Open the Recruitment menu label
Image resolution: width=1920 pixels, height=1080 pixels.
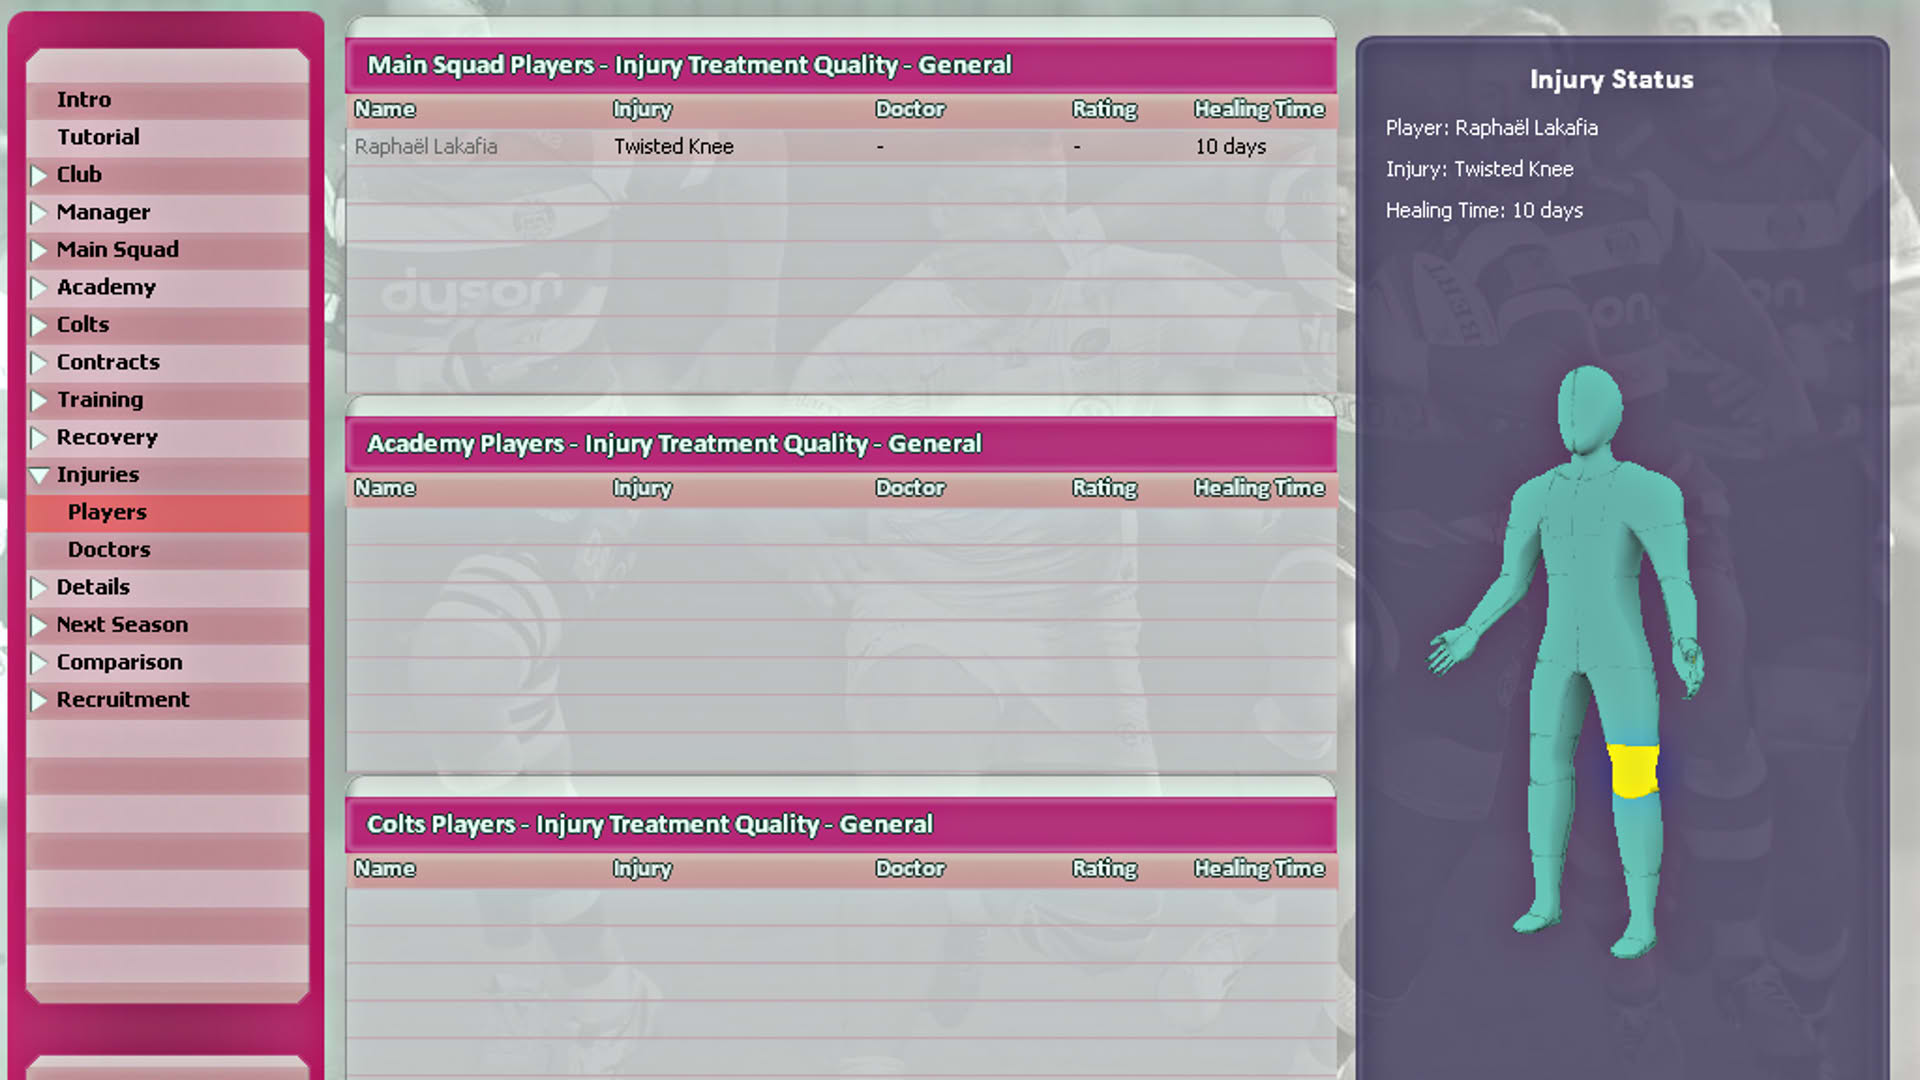(x=123, y=699)
